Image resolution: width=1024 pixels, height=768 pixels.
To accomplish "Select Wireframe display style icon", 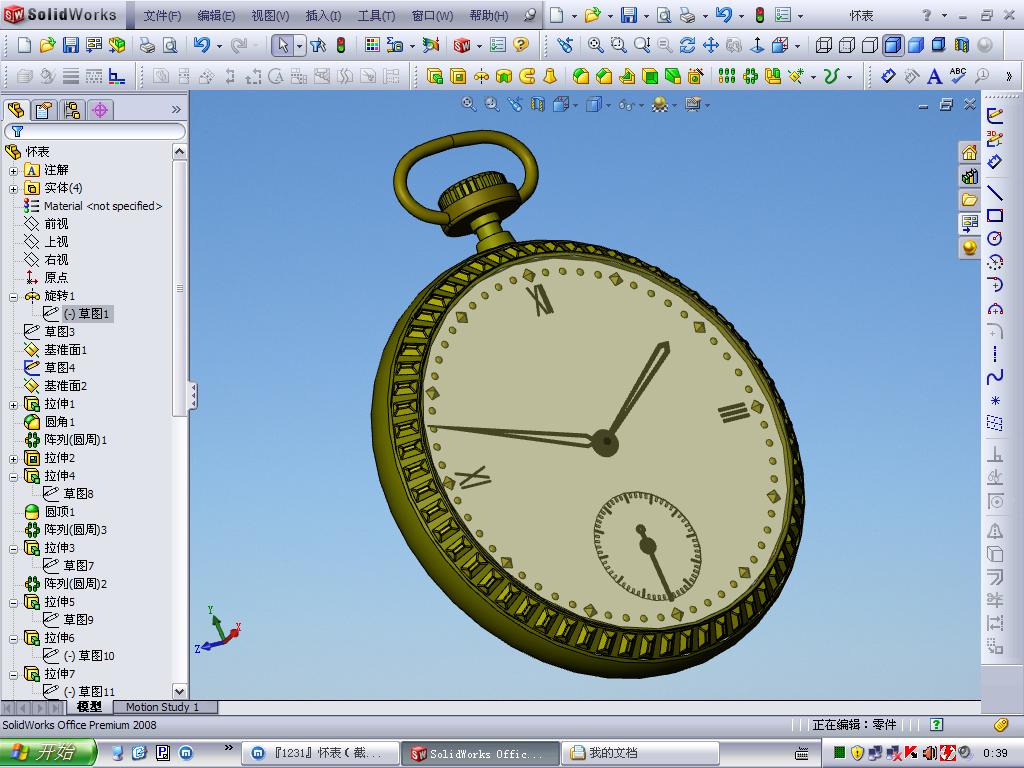I will click(824, 44).
